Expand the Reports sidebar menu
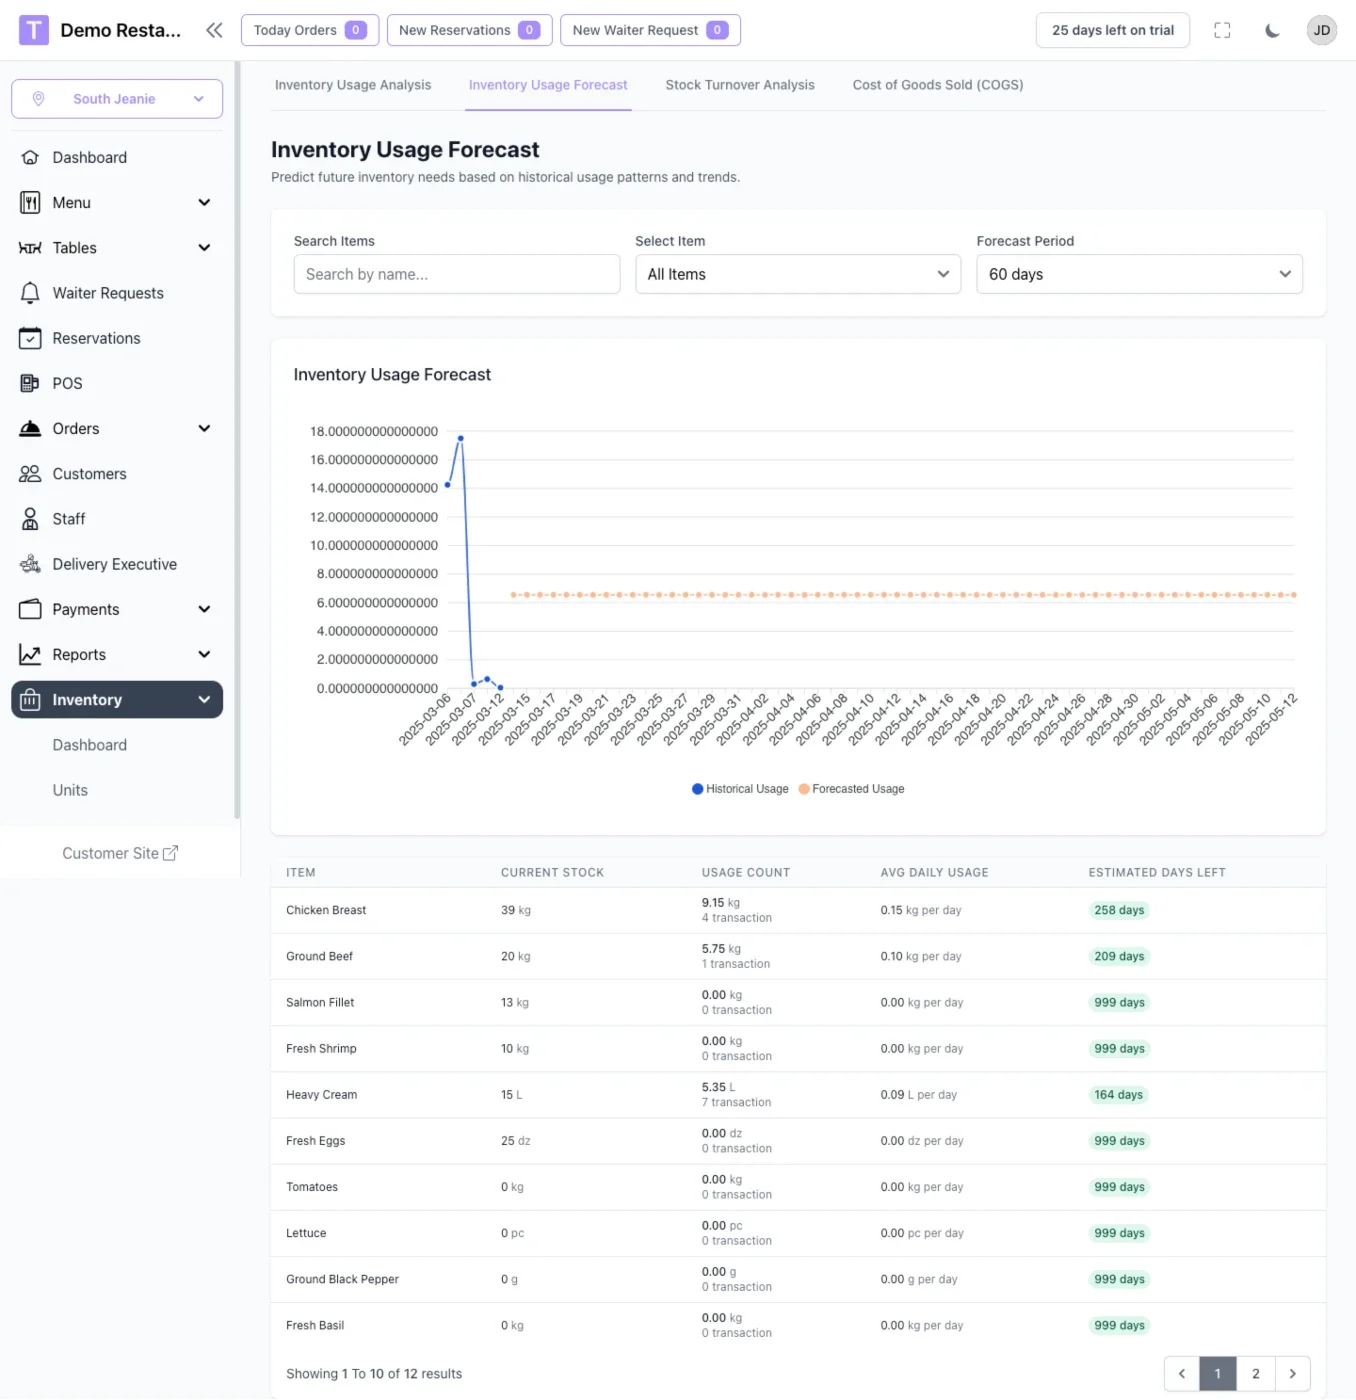 (x=116, y=655)
